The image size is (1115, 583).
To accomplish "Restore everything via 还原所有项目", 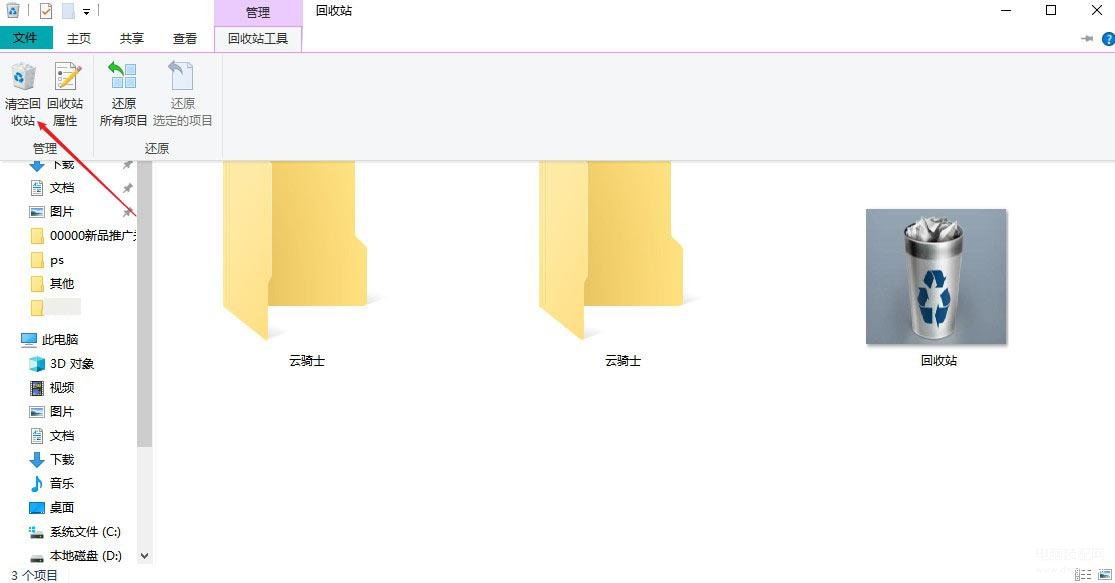I will 123,94.
